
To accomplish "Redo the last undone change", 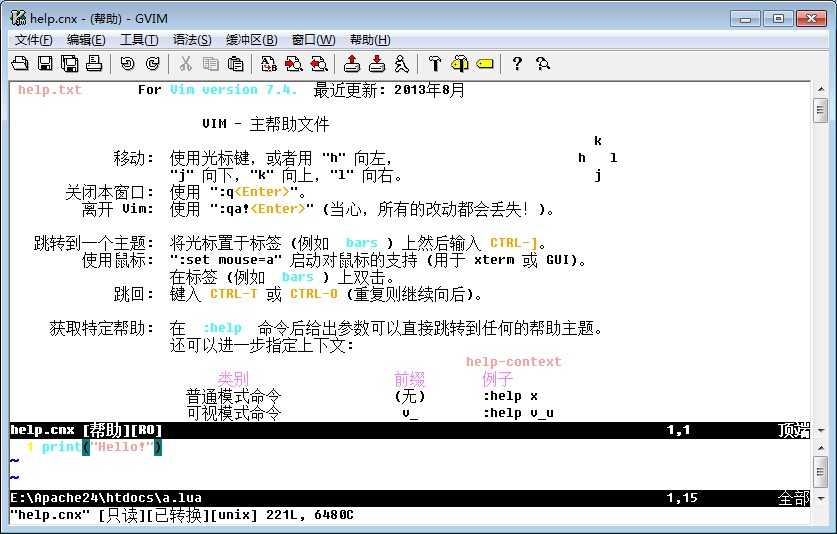I will pyautogui.click(x=153, y=64).
